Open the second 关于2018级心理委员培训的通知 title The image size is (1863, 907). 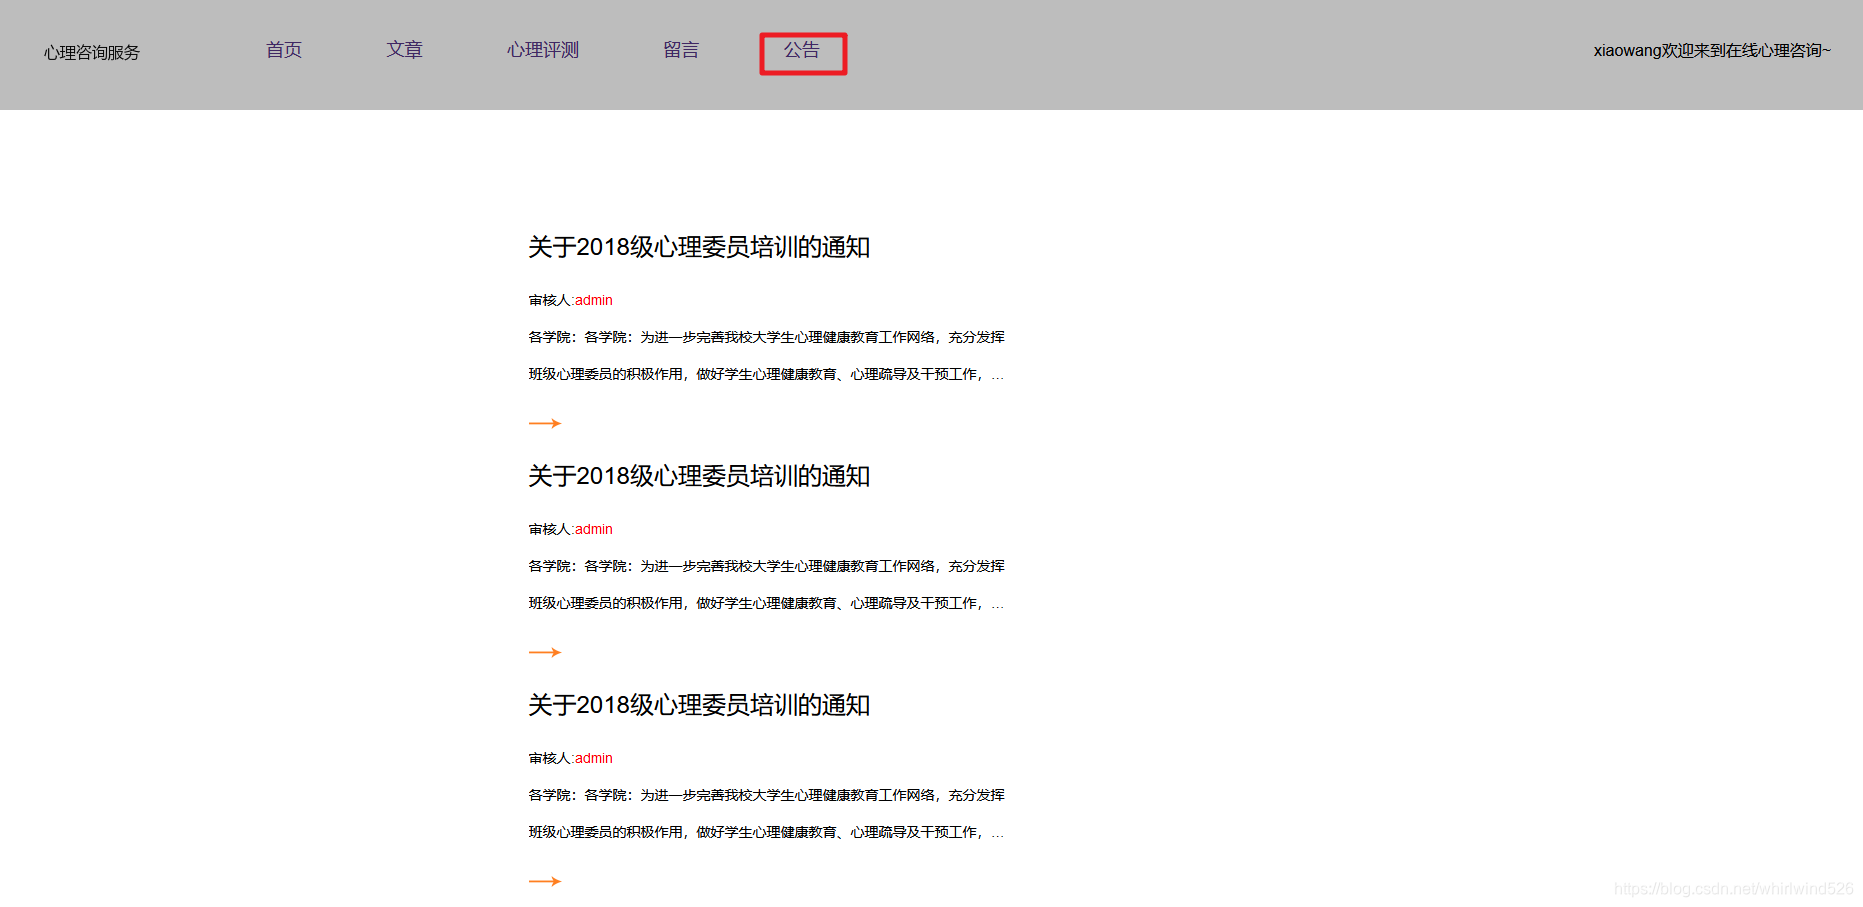click(699, 476)
